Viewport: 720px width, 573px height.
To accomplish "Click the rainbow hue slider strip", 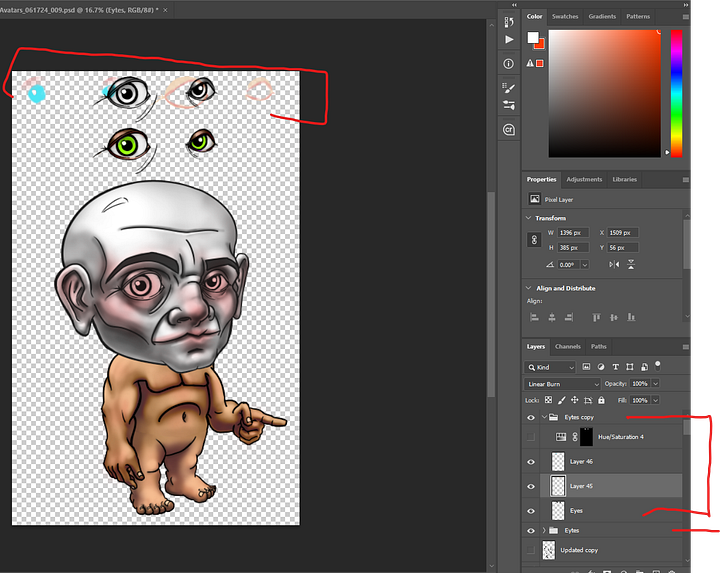I will [676, 94].
